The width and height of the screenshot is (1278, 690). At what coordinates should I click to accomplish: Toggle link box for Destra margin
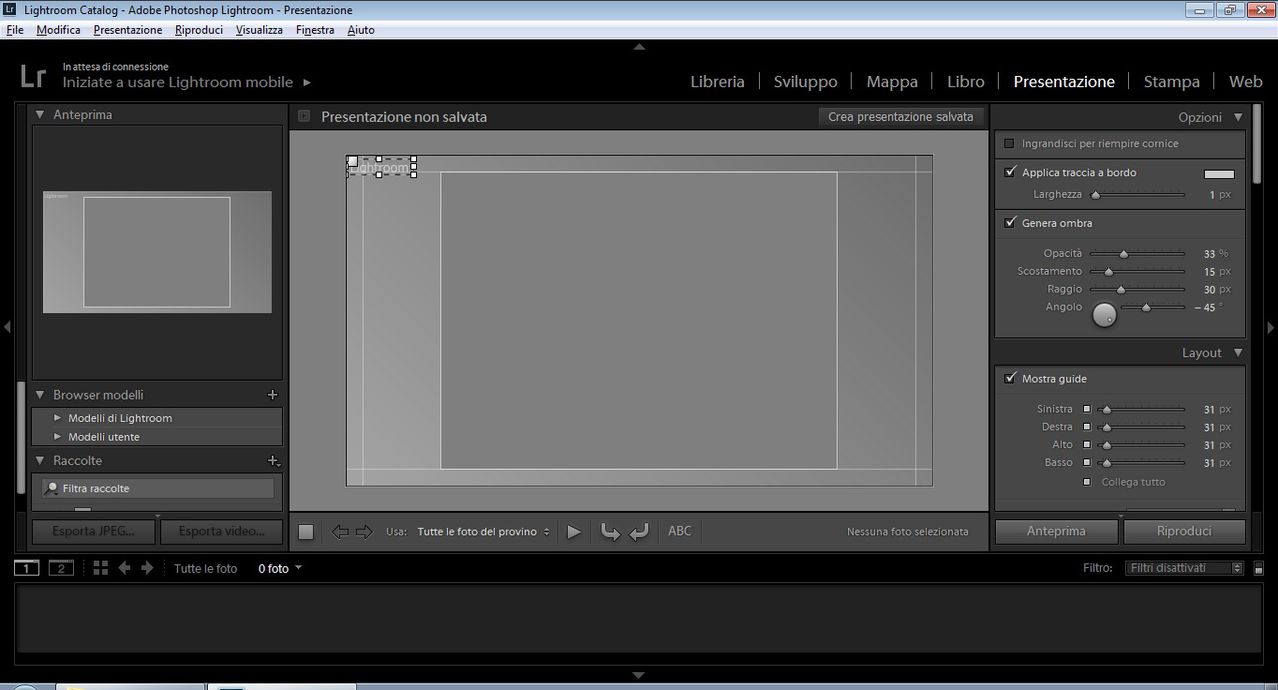(x=1087, y=427)
